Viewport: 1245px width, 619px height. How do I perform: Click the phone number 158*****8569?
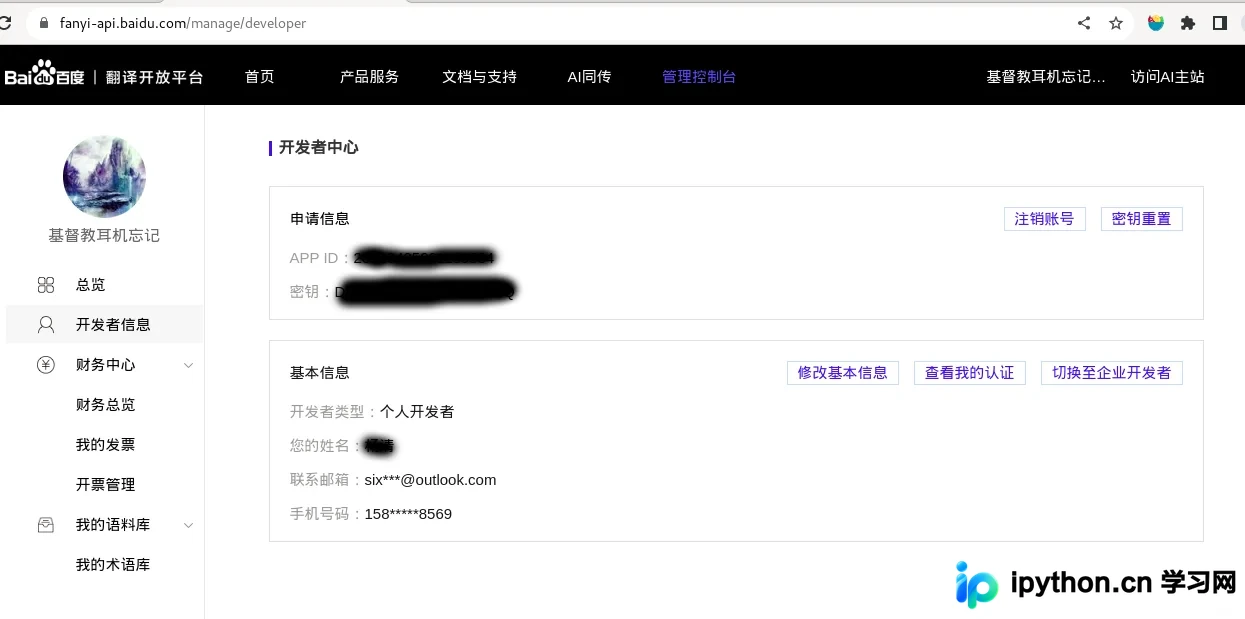408,514
